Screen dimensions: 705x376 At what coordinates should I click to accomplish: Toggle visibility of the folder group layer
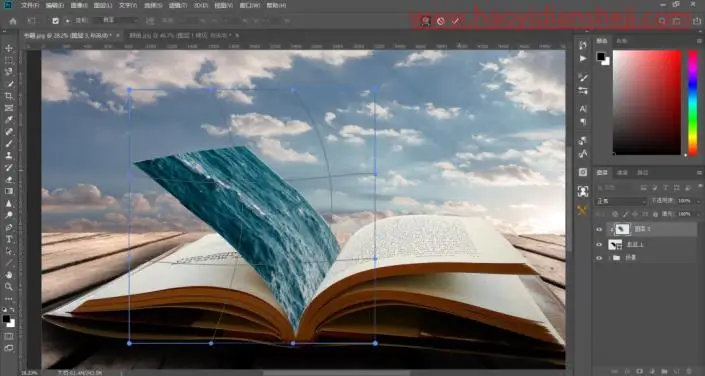[x=599, y=258]
